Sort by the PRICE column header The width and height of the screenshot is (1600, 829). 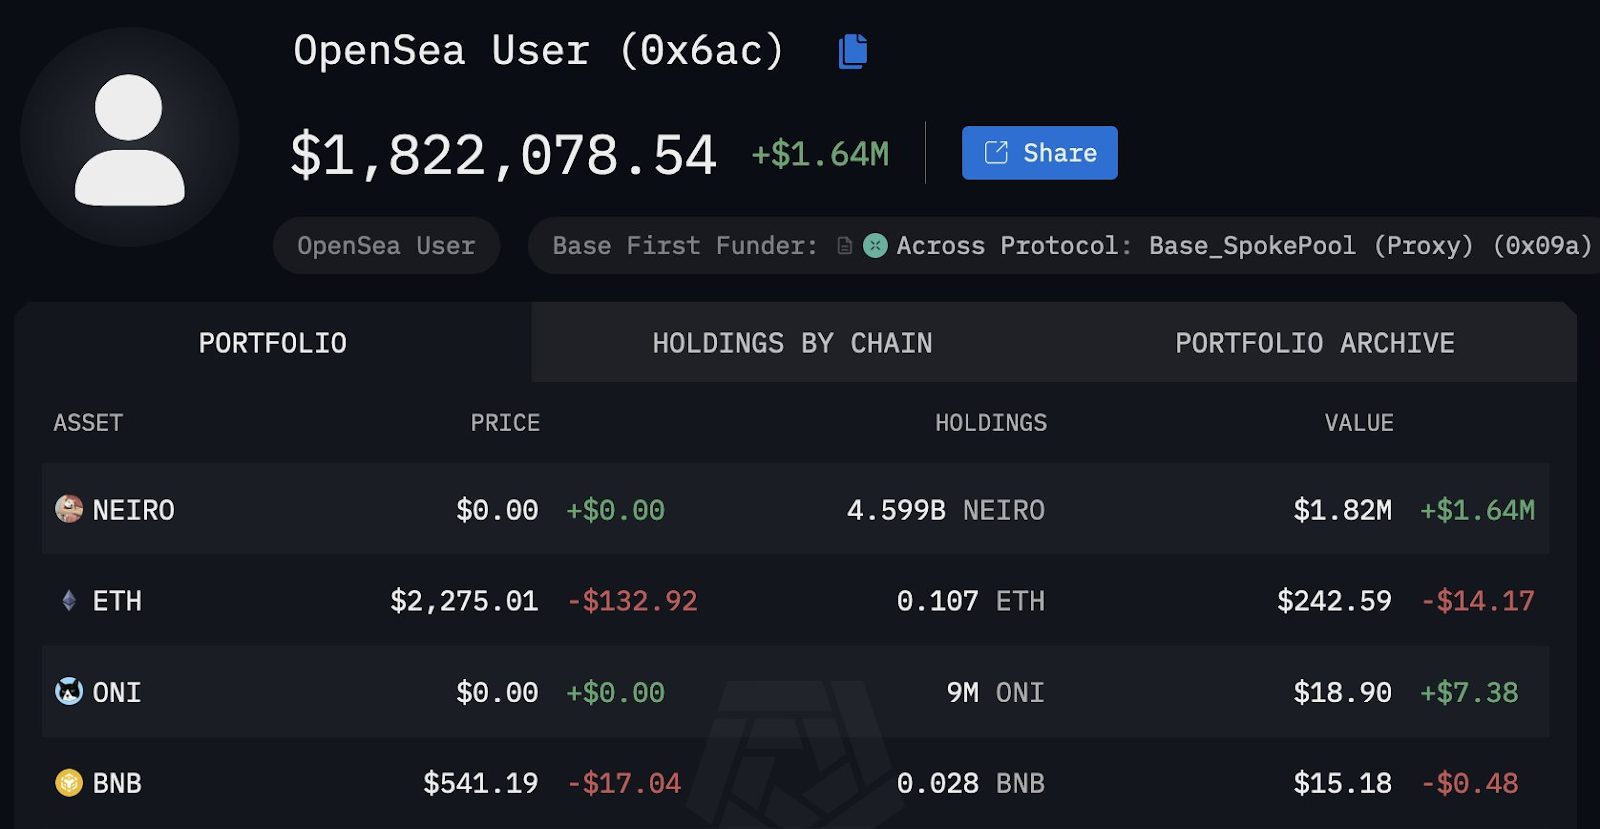[x=505, y=423]
